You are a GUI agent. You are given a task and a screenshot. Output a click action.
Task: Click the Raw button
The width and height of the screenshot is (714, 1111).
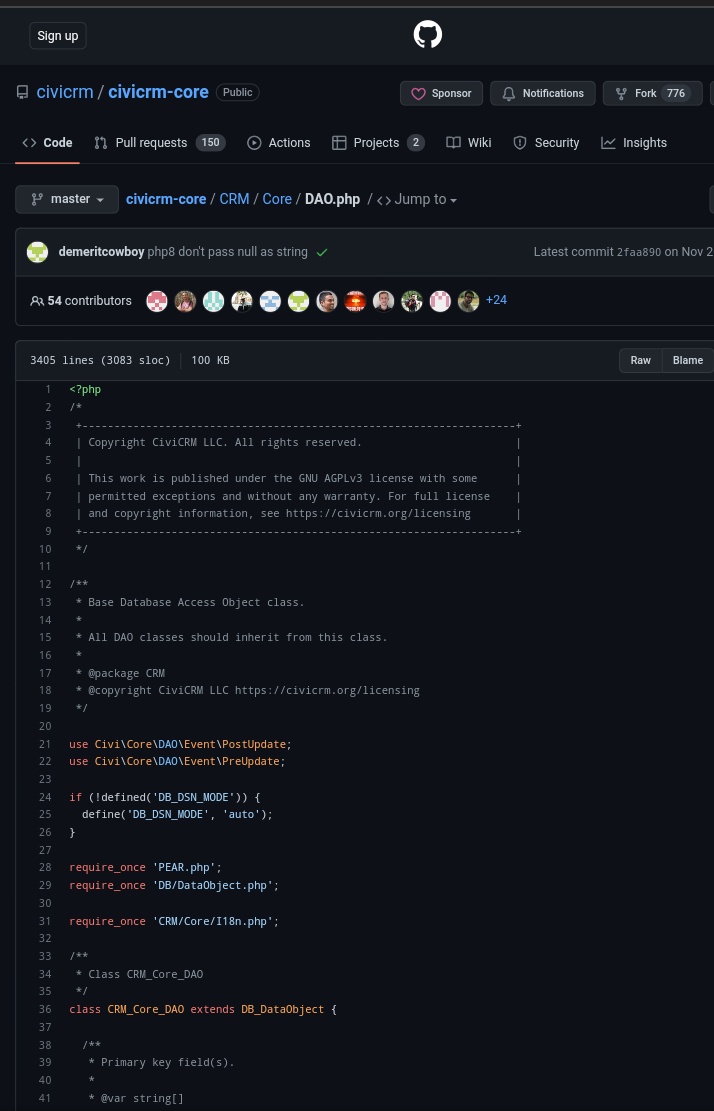coord(640,361)
